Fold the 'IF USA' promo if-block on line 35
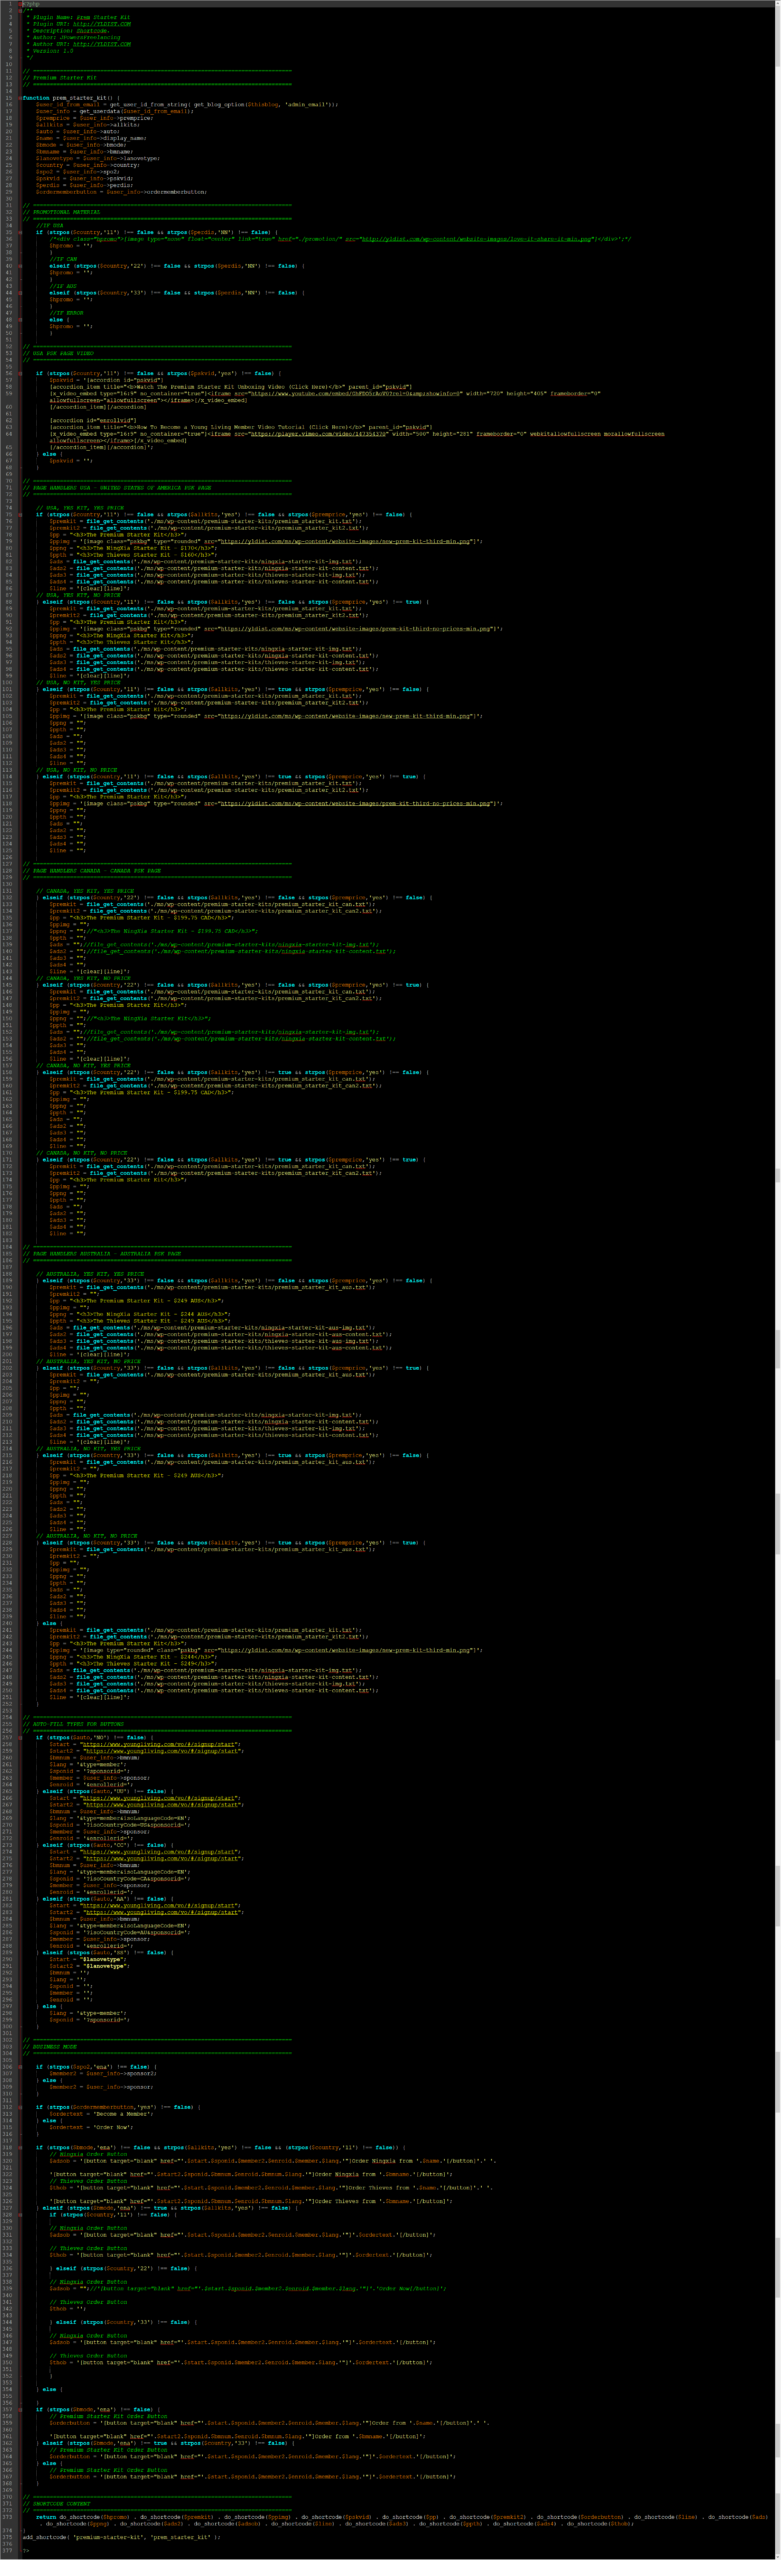The width and height of the screenshot is (781, 2560). coord(20,232)
